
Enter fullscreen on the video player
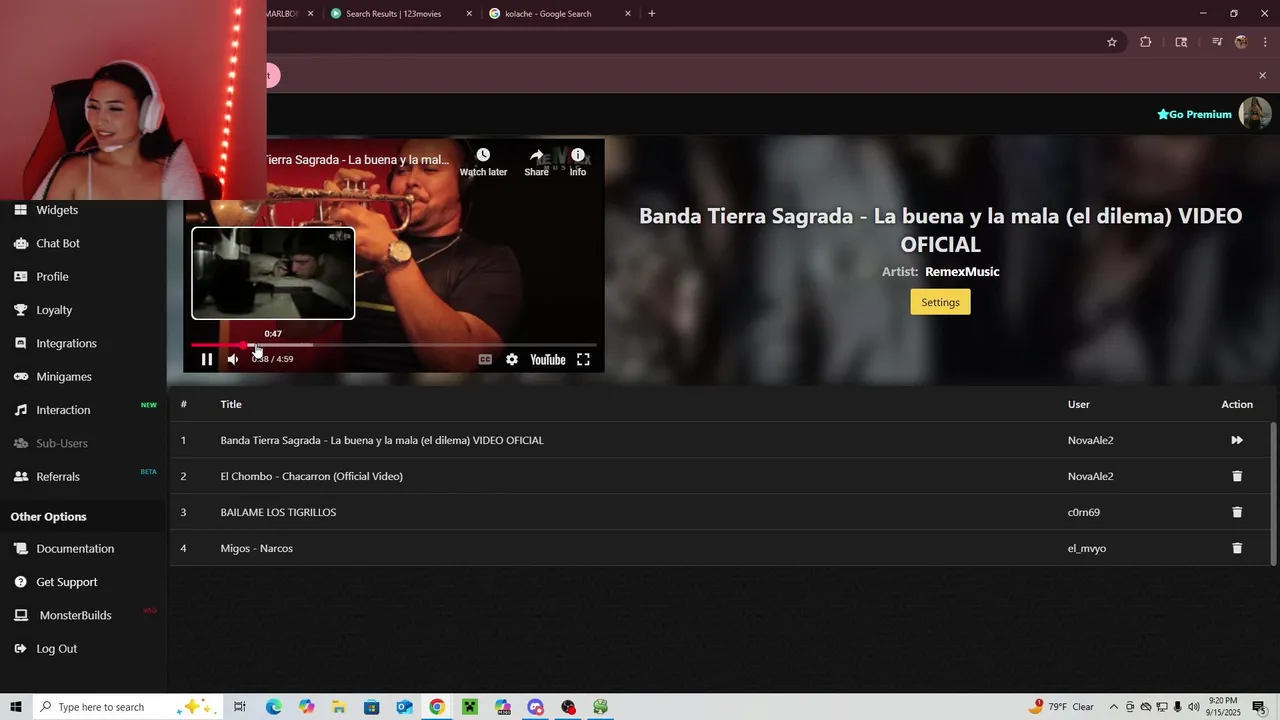coord(583,359)
